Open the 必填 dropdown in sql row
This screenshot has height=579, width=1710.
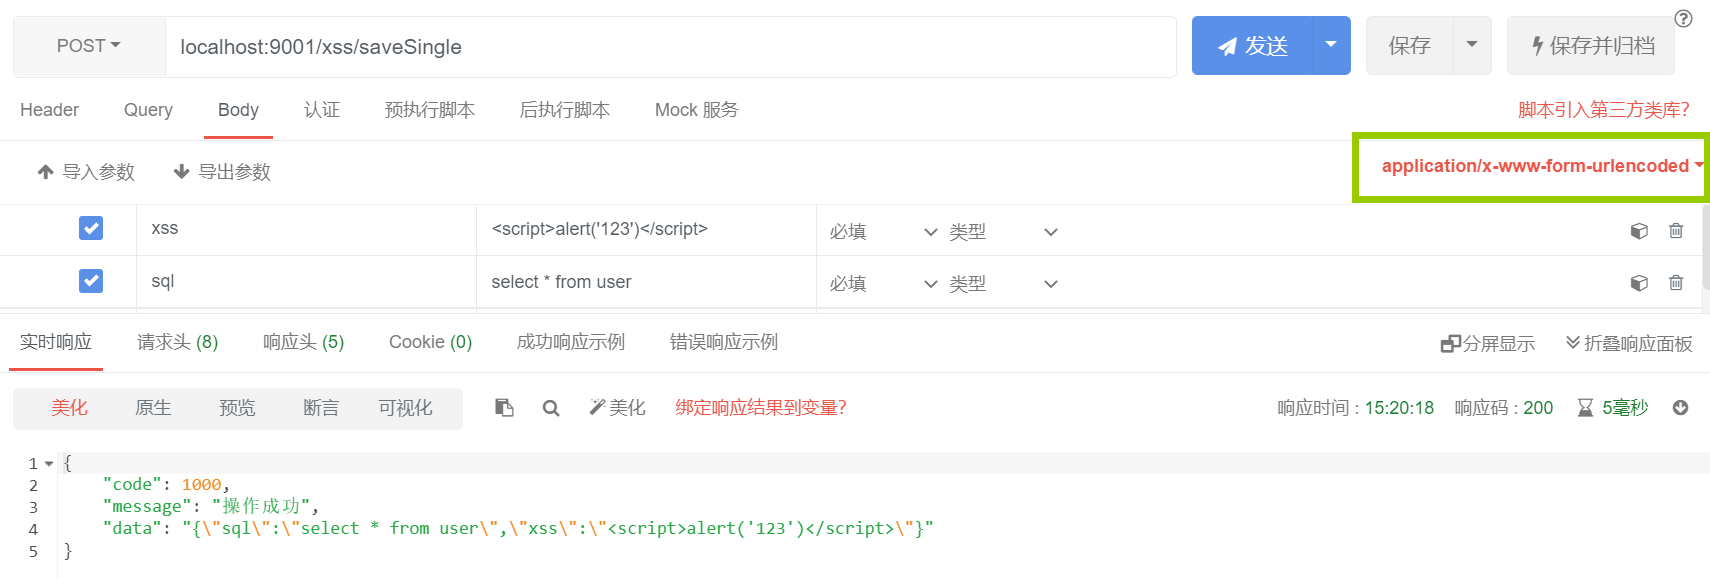tap(883, 284)
